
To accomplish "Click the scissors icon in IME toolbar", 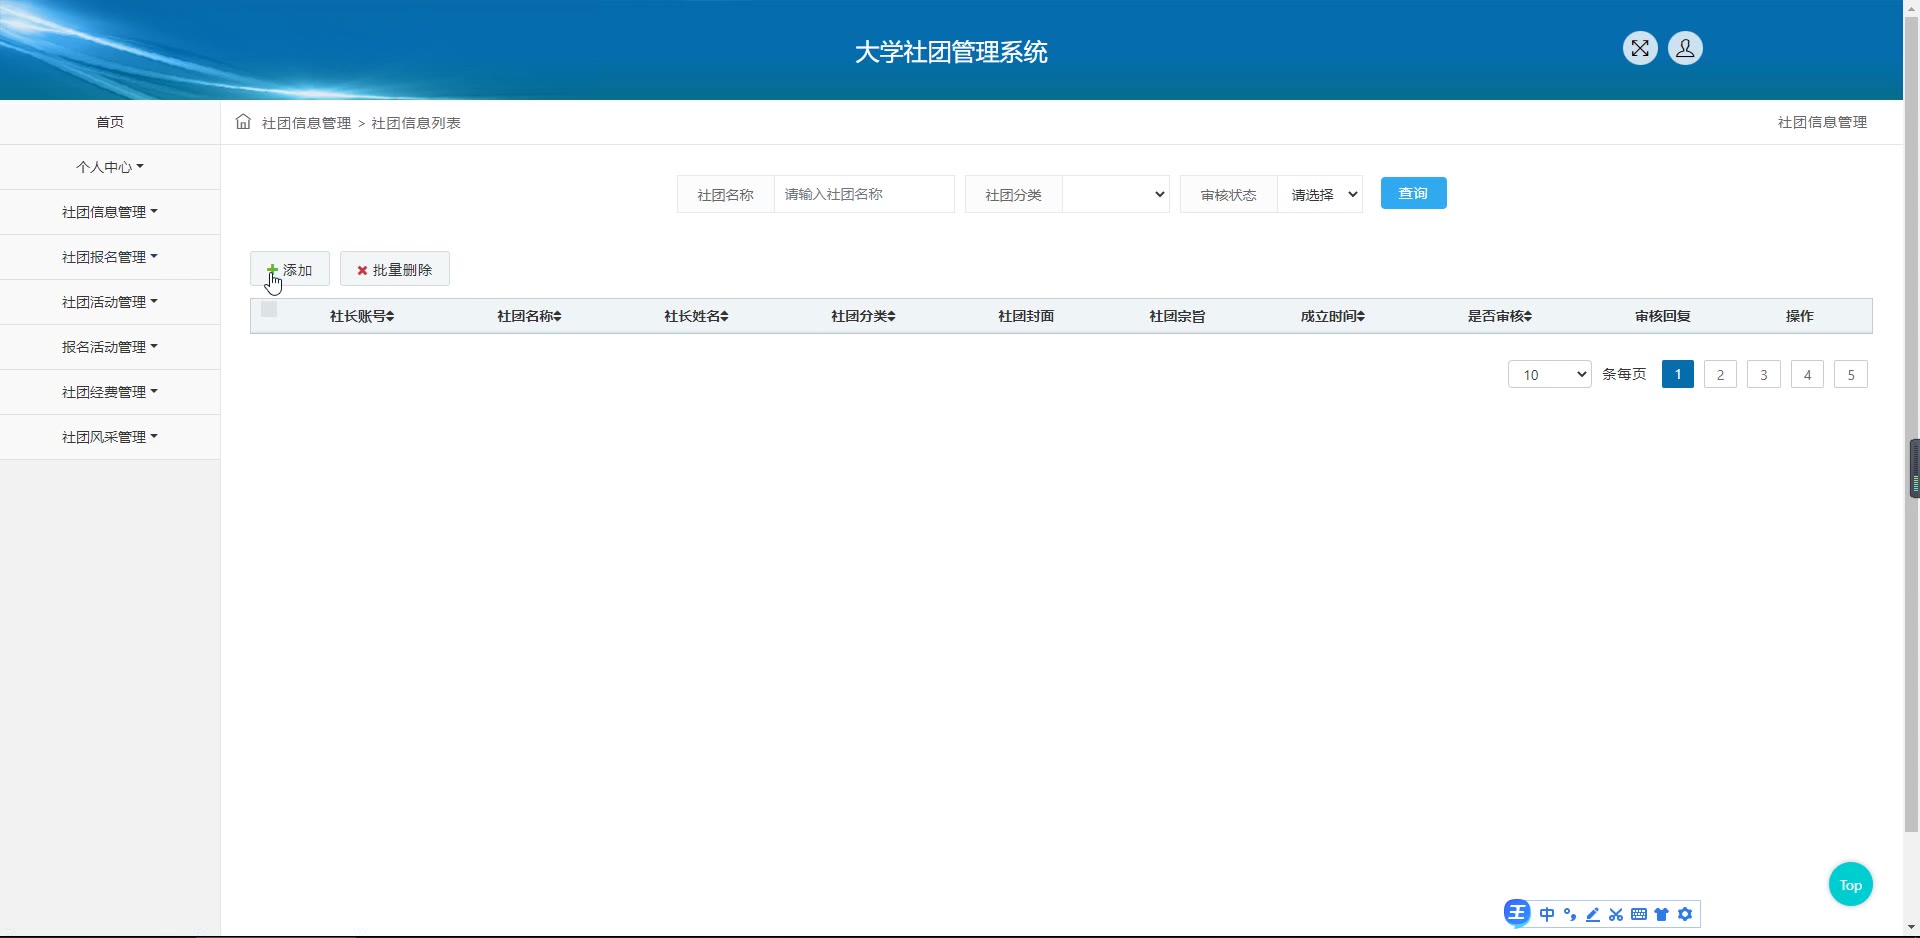I will [1616, 914].
